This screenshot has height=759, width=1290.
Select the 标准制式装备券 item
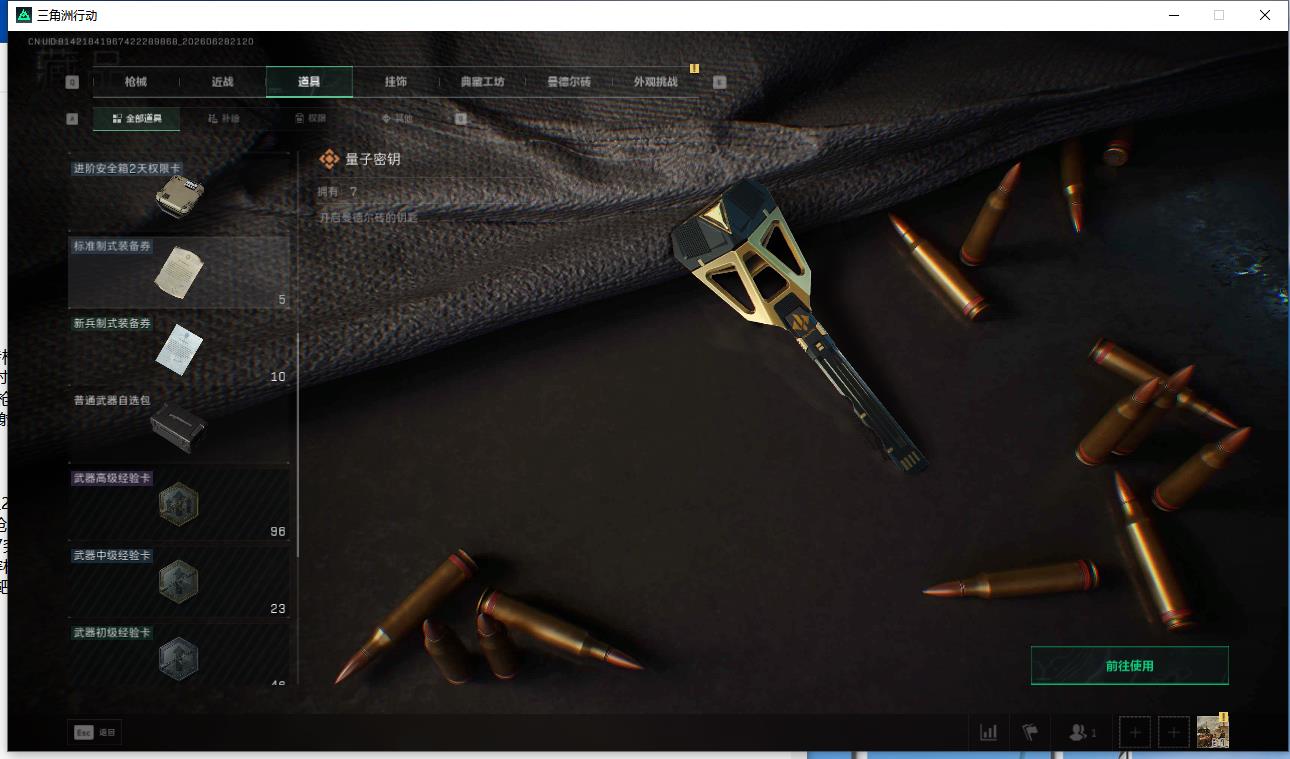[179, 272]
